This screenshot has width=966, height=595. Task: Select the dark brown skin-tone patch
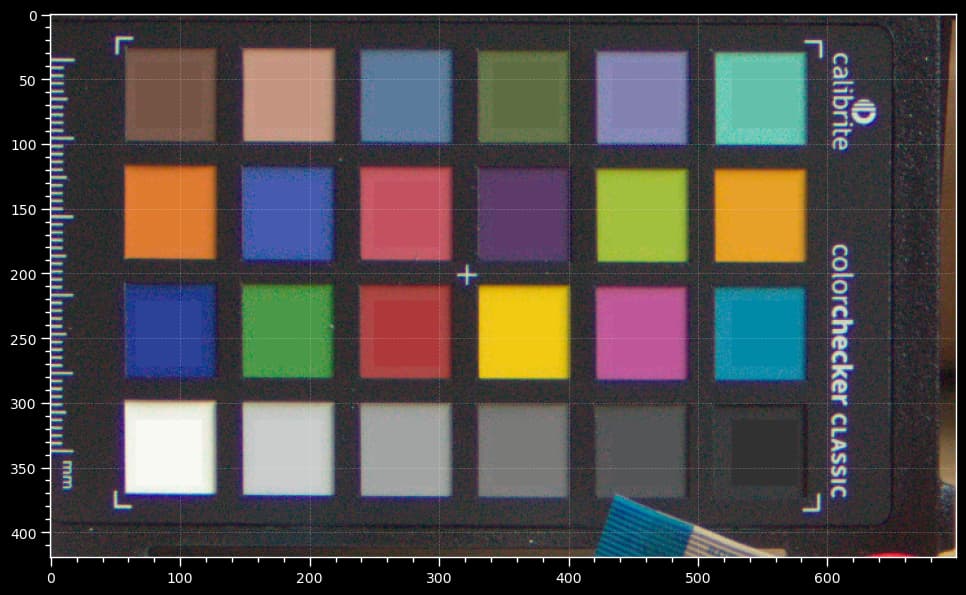[170, 94]
